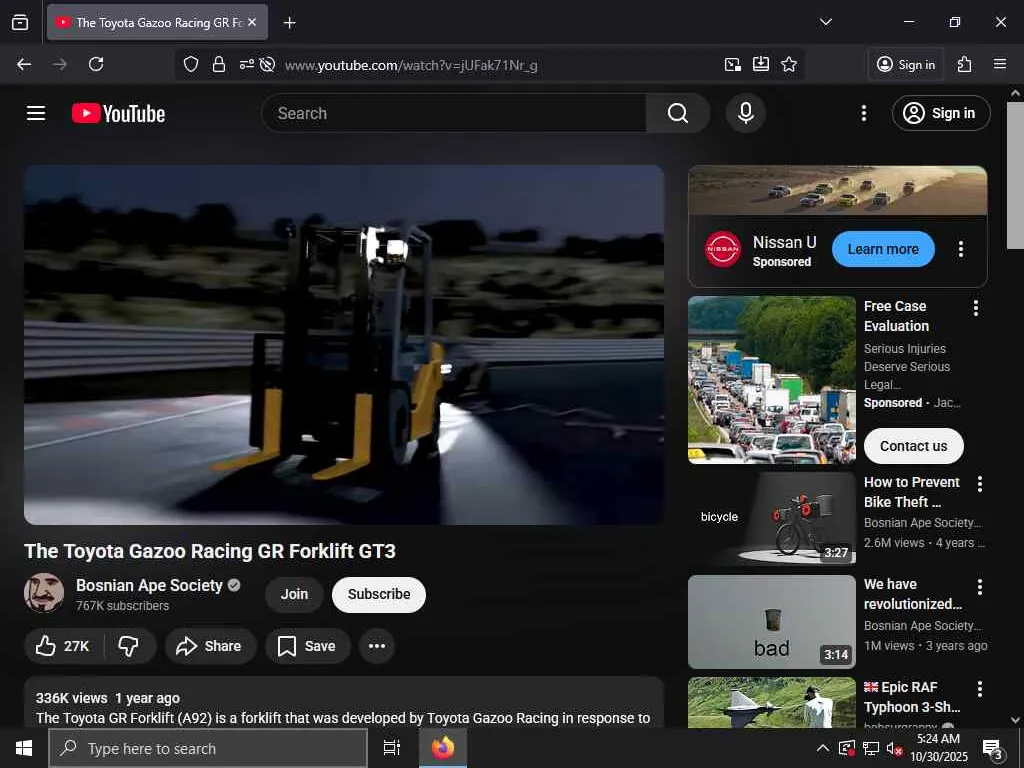1024x768 pixels.
Task: Like the video with thumbs up
Action: [x=63, y=646]
